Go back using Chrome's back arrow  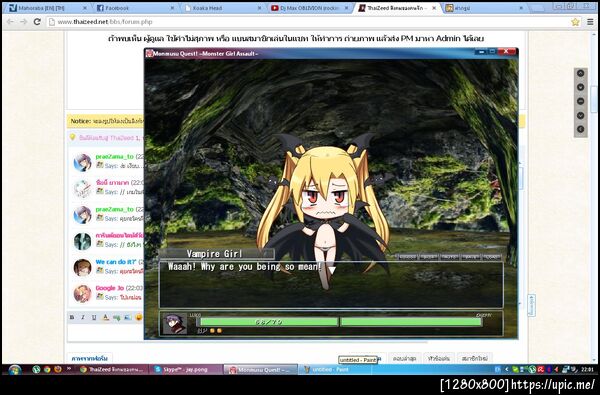10,22
